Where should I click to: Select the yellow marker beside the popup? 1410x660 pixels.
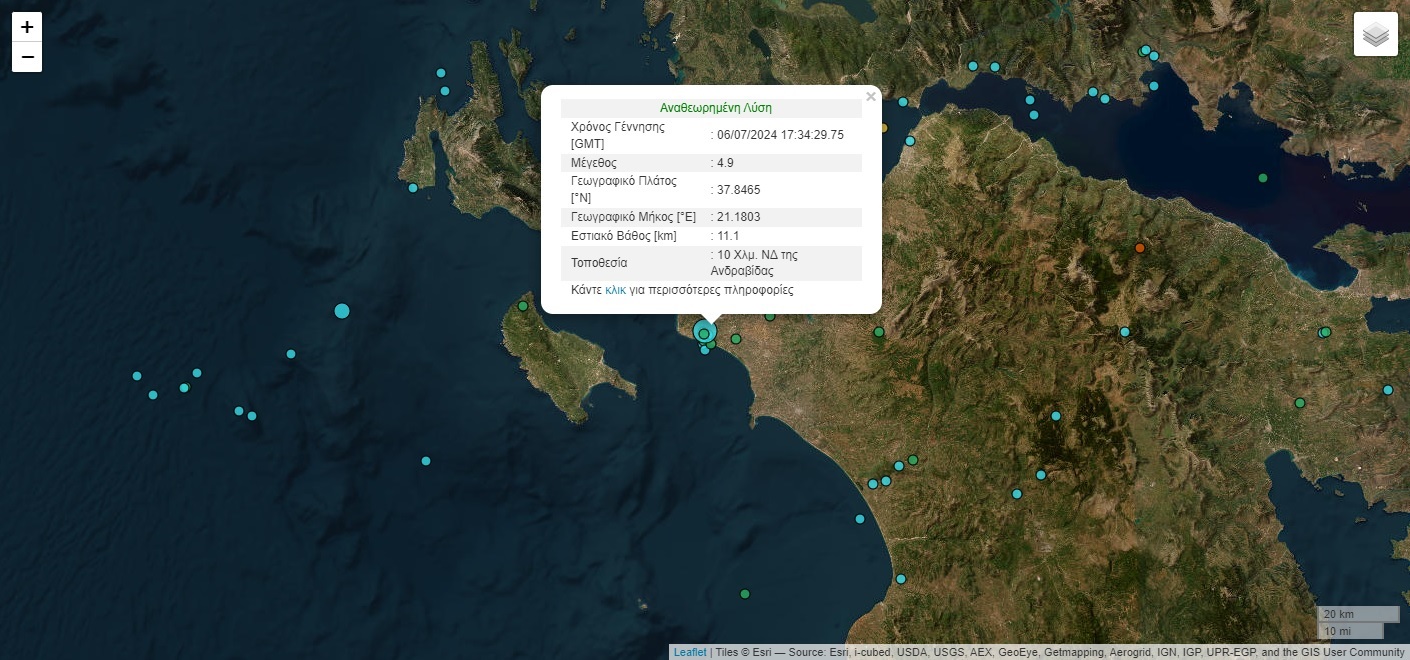pyautogui.click(x=883, y=128)
